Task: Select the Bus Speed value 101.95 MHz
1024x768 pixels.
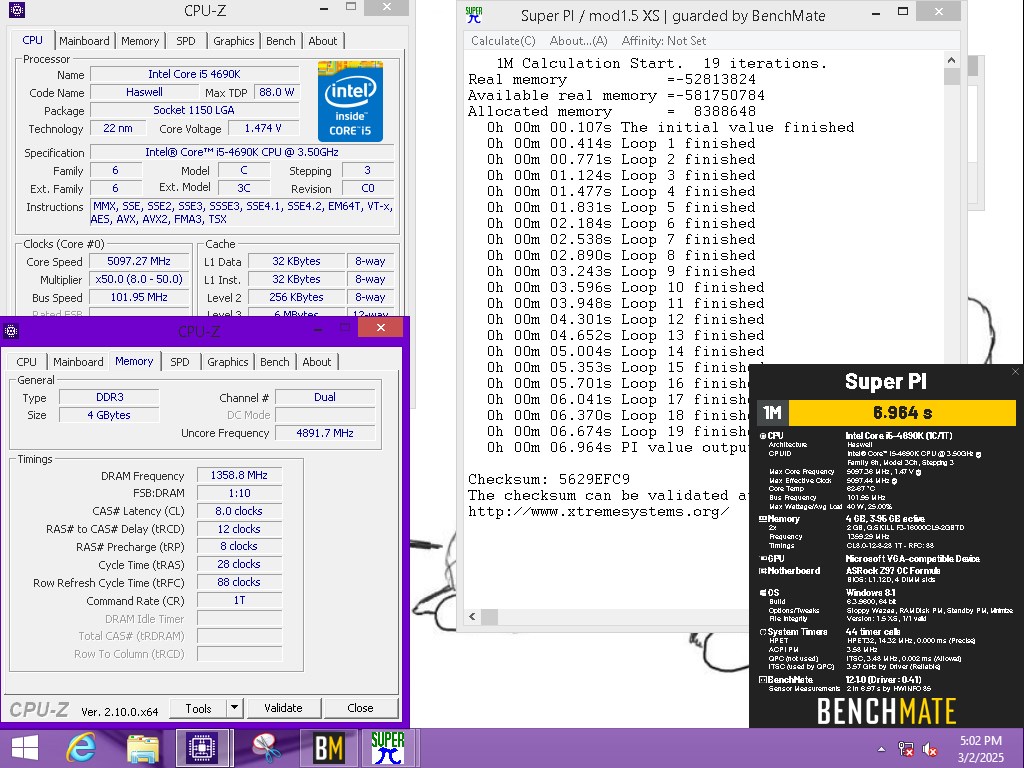Action: coord(139,297)
